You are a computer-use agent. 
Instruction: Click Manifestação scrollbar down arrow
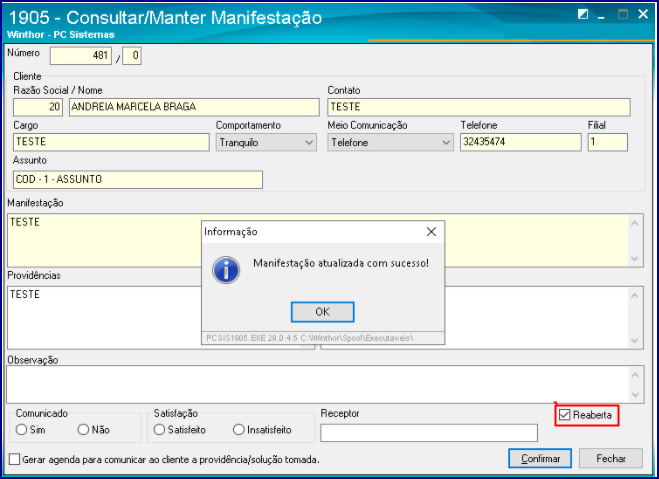pos(635,258)
